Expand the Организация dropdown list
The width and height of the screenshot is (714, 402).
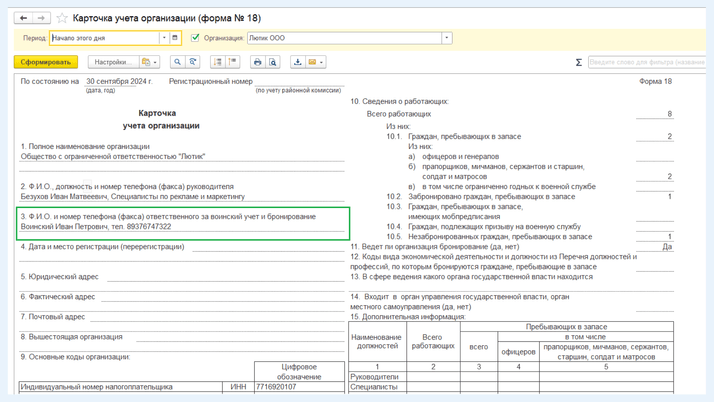tap(446, 38)
